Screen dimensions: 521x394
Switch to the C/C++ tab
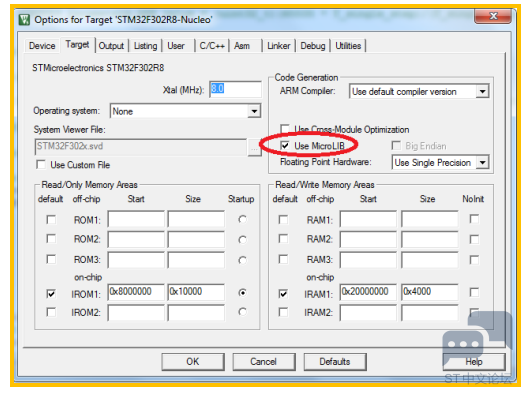[x=212, y=46]
